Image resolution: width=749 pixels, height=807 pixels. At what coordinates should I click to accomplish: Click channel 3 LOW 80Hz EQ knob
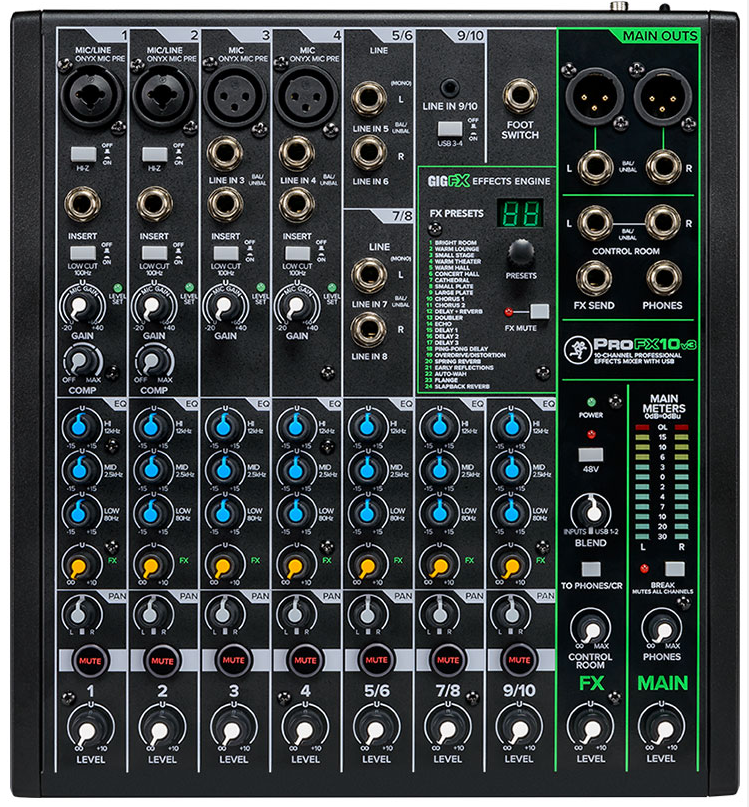pyautogui.click(x=223, y=513)
